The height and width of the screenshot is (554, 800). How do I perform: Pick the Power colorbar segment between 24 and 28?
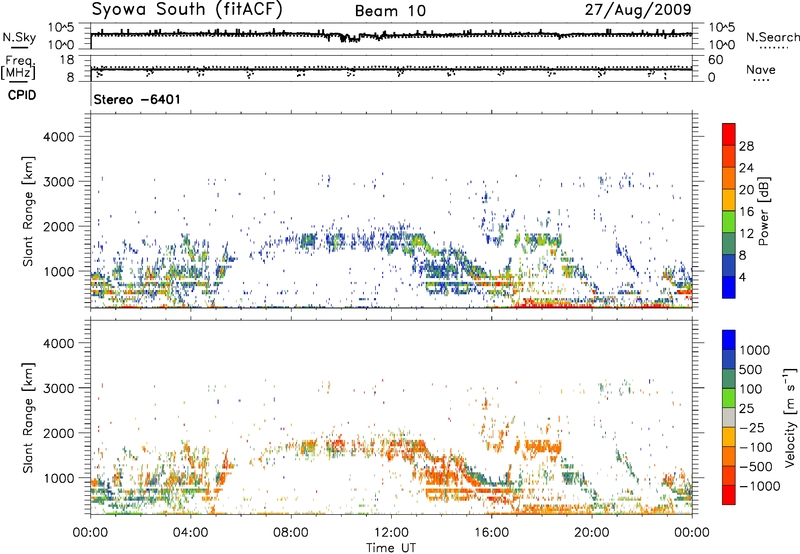(x=729, y=156)
